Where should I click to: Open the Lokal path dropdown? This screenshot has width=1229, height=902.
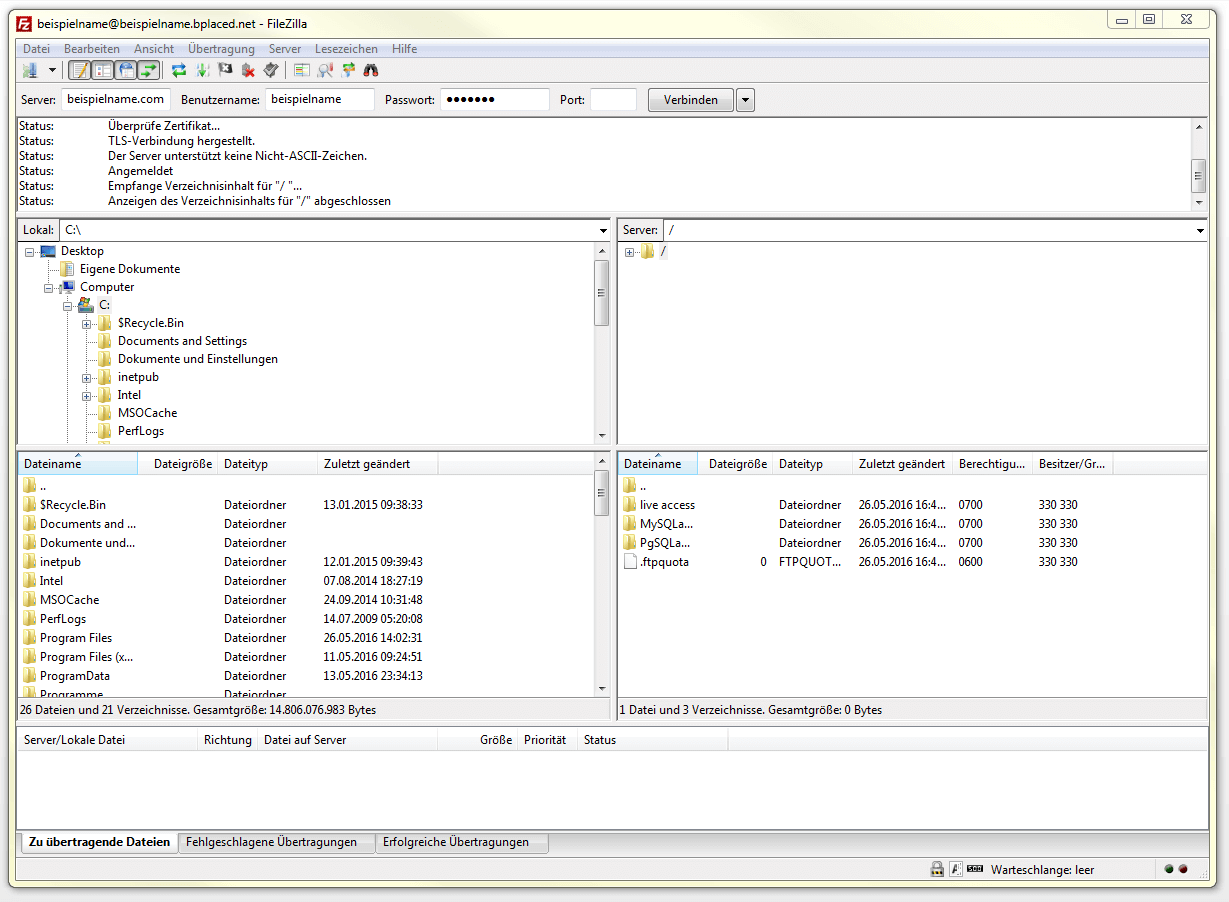tap(603, 230)
